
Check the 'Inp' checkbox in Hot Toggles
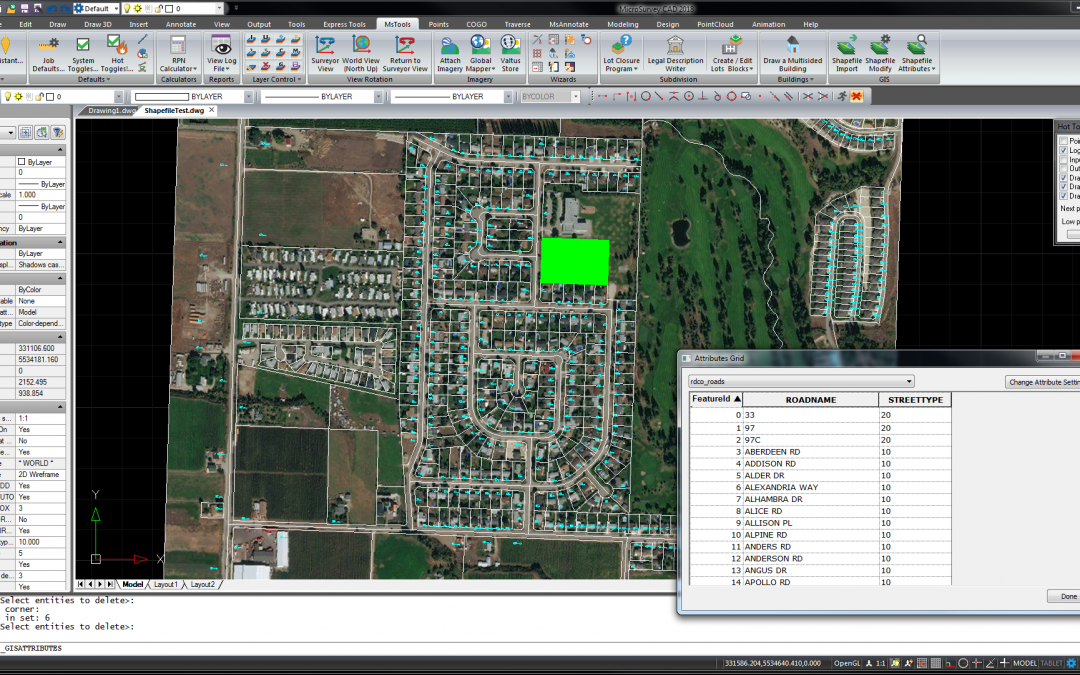[x=1062, y=160]
